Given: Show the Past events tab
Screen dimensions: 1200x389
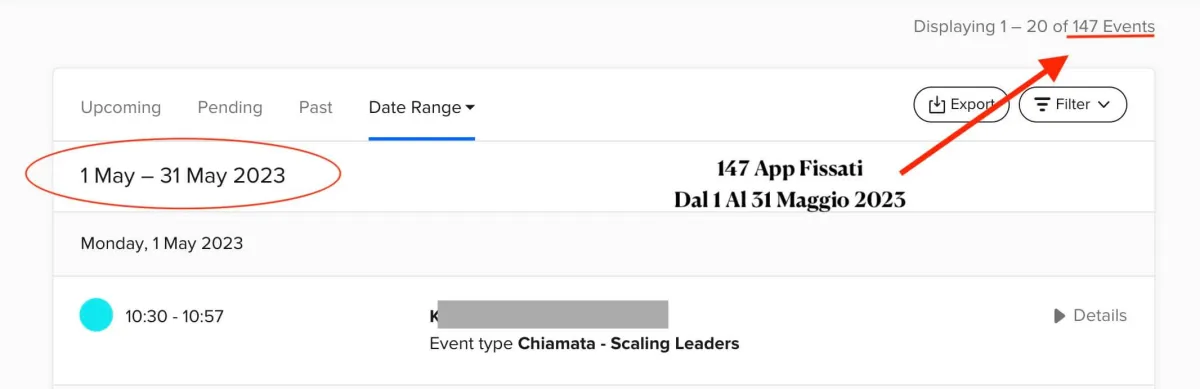Looking at the screenshot, I should (x=316, y=107).
